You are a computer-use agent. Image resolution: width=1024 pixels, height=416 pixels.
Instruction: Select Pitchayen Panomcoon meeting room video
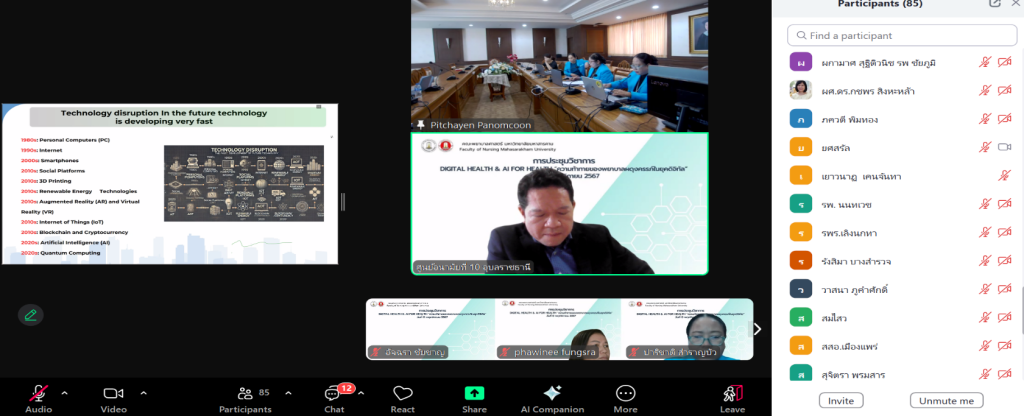click(560, 65)
